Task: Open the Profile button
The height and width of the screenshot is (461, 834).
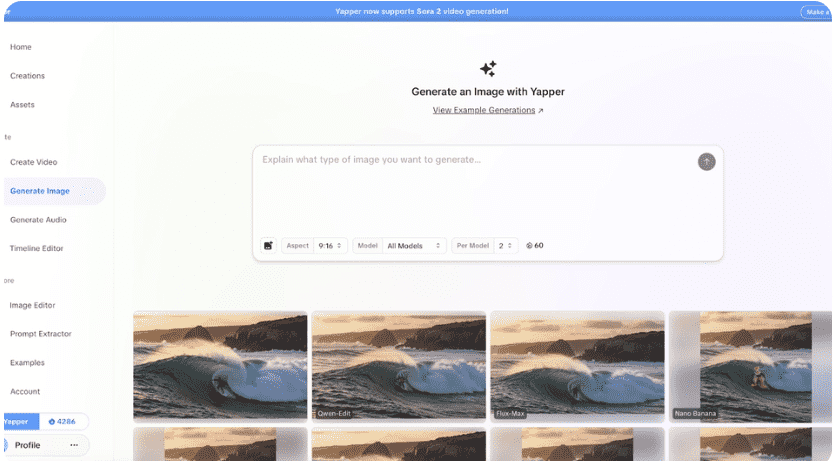Action: pos(46,445)
